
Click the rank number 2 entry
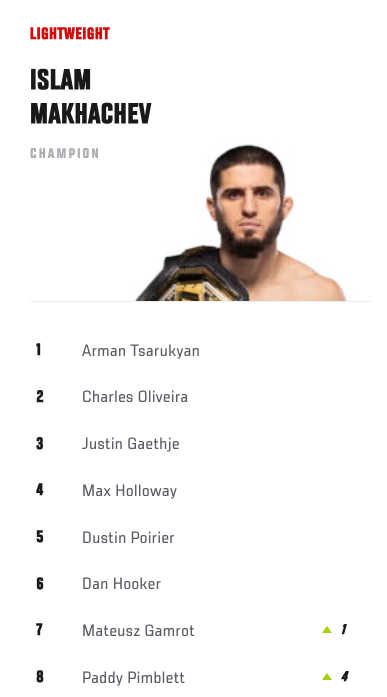coord(40,396)
